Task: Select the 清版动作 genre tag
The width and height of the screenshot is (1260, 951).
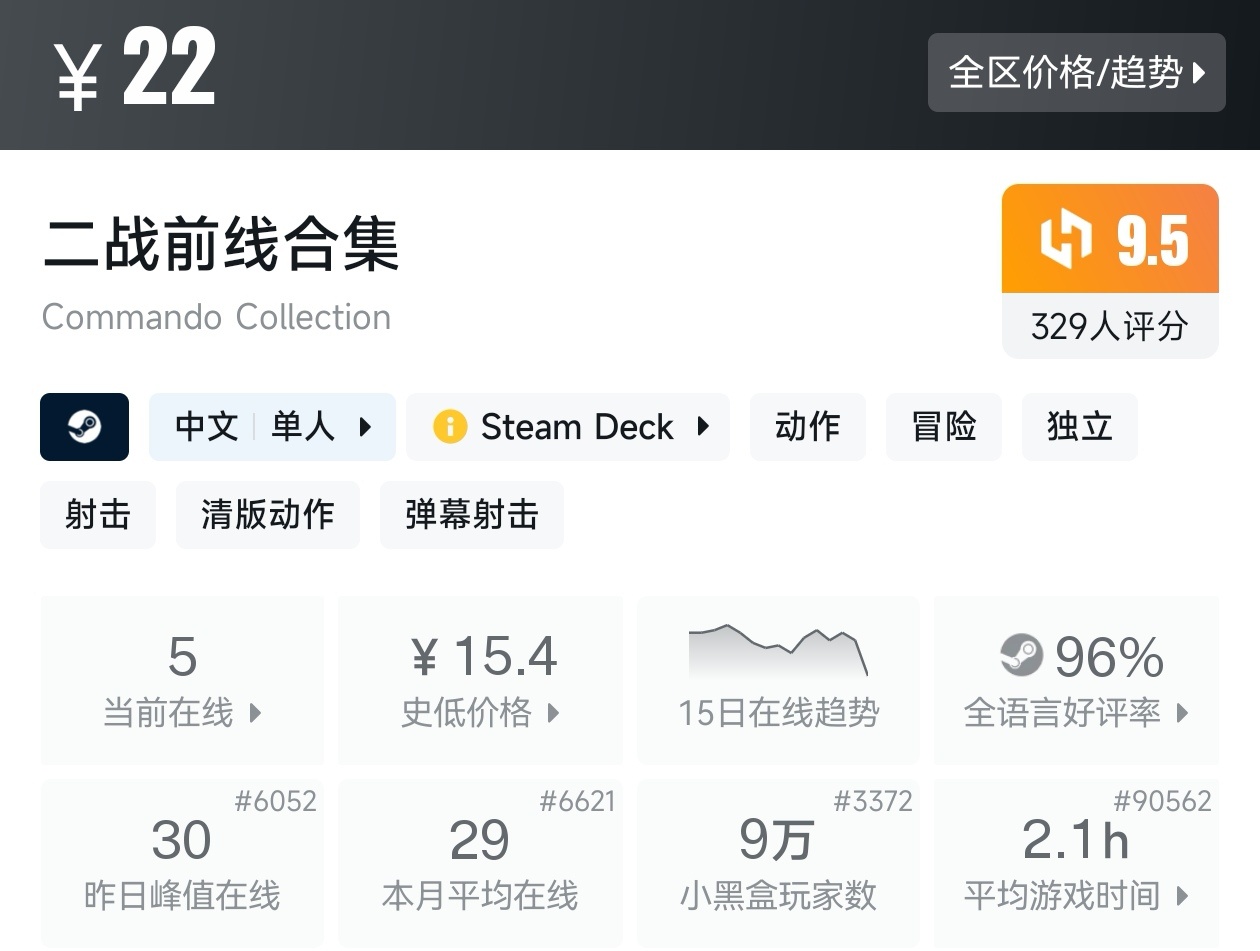Action: [x=267, y=515]
